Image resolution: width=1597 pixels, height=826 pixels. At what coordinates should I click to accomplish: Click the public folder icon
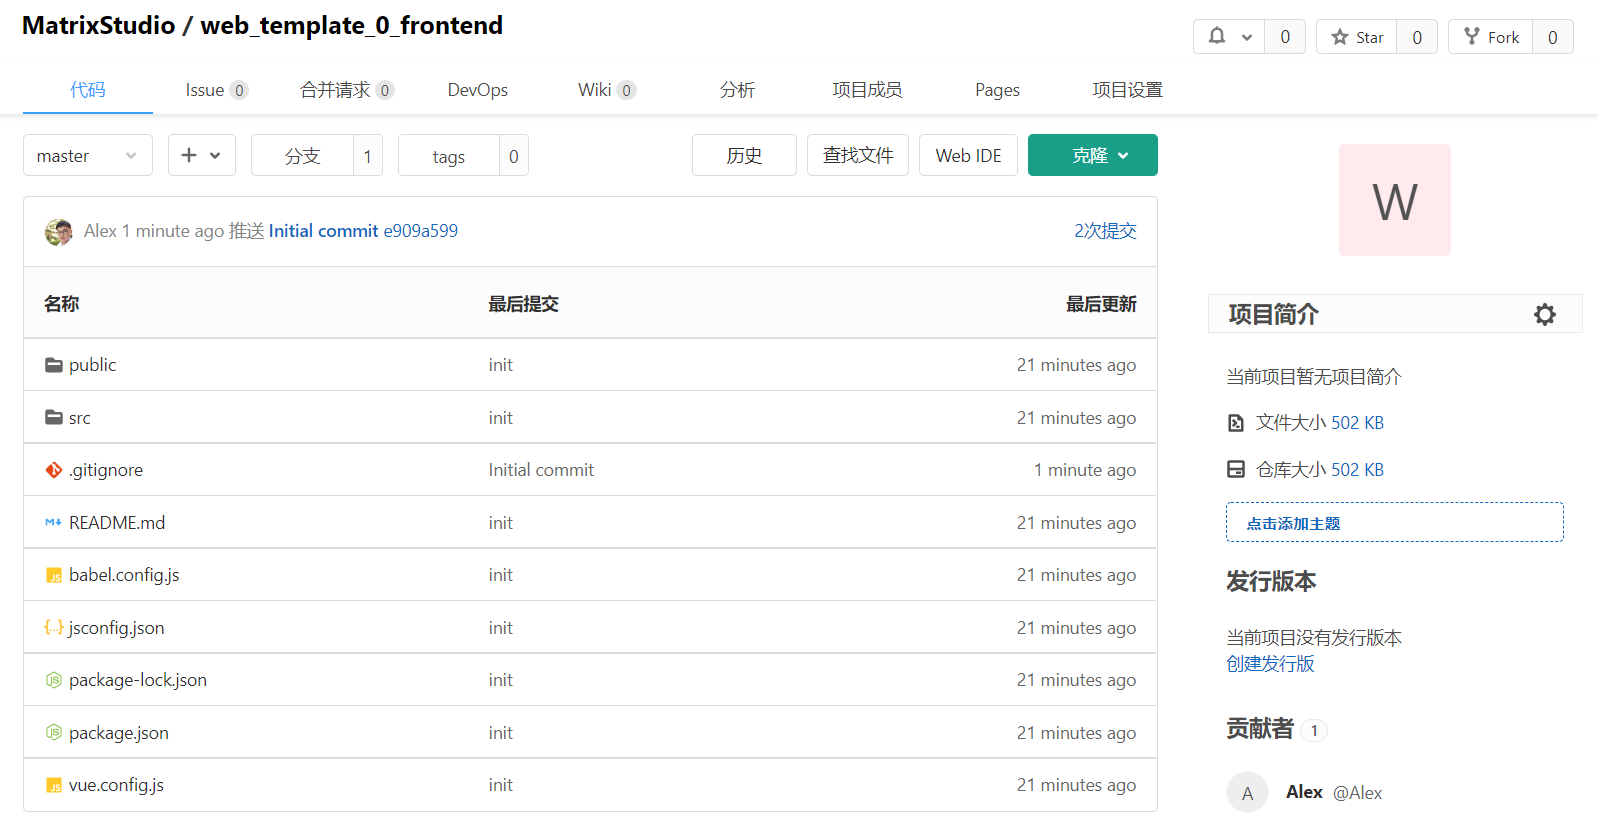54,365
